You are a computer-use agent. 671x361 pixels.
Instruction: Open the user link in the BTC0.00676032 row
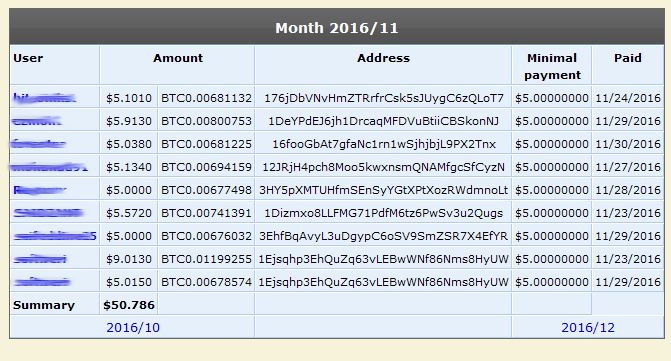tap(55, 236)
